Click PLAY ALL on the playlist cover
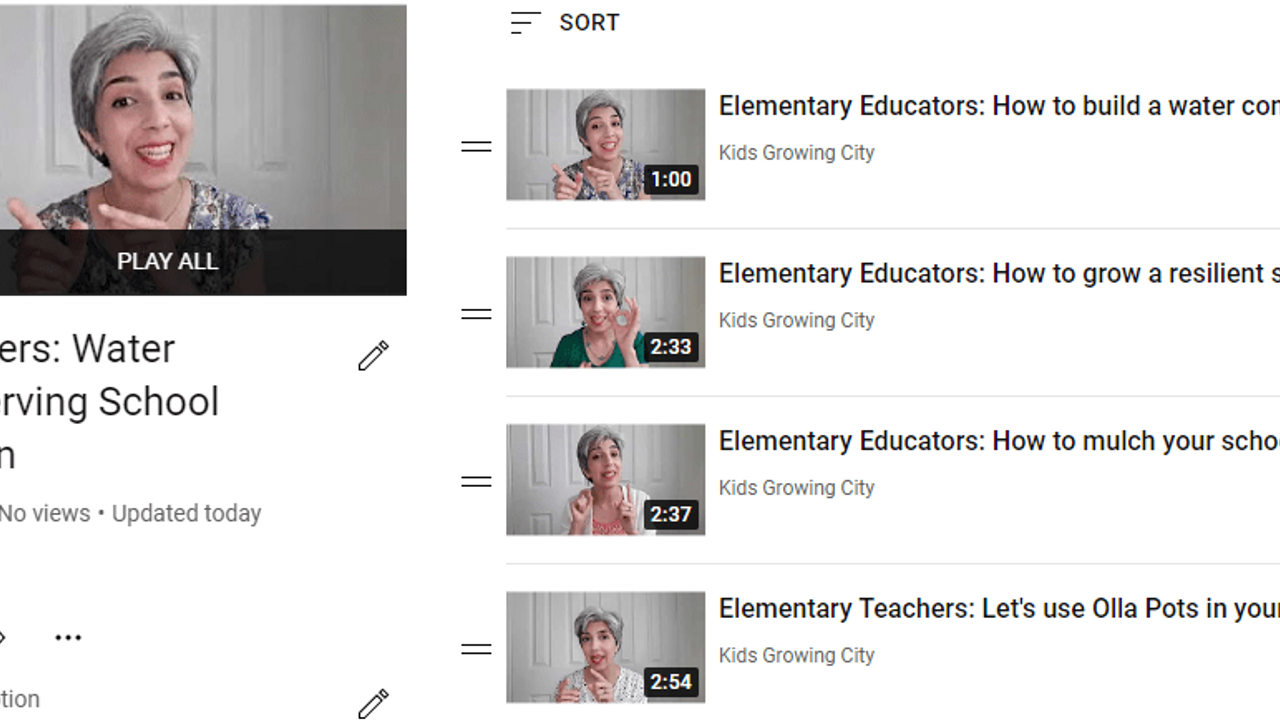The width and height of the screenshot is (1280, 720). [167, 262]
